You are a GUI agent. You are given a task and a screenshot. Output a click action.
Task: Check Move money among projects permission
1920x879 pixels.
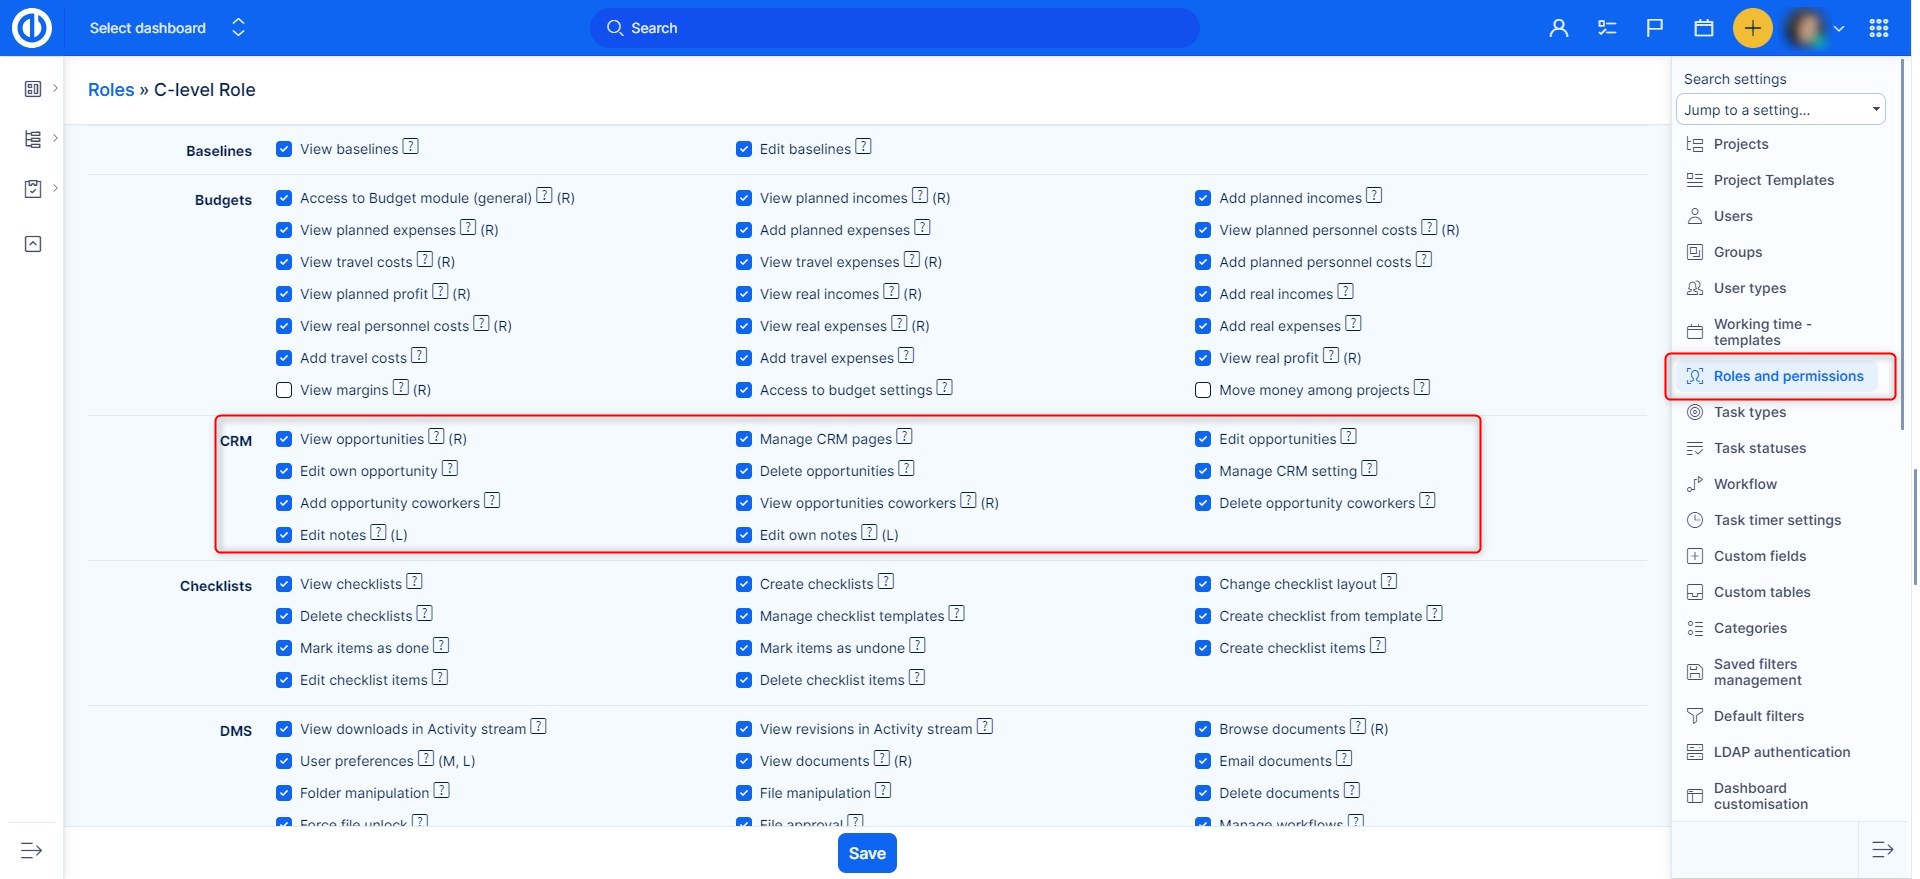coord(1203,390)
